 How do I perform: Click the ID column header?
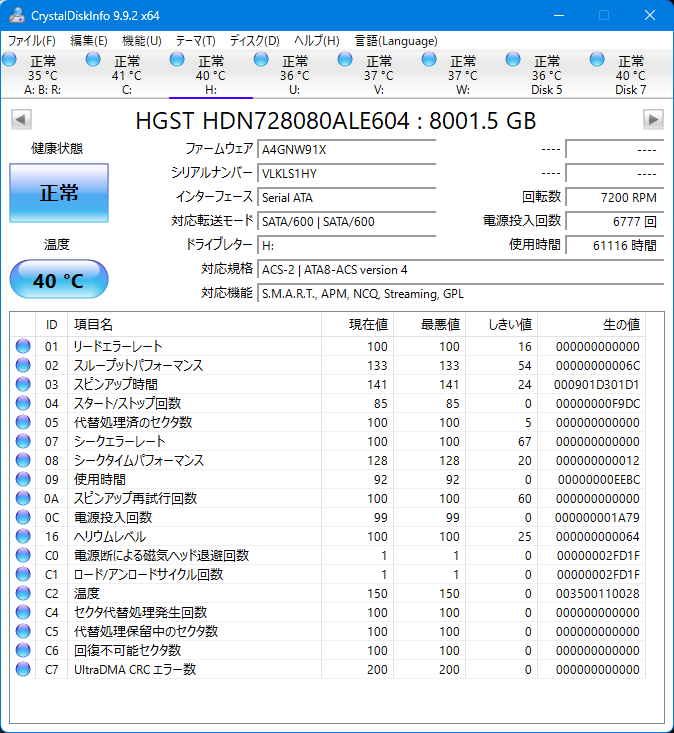point(51,324)
